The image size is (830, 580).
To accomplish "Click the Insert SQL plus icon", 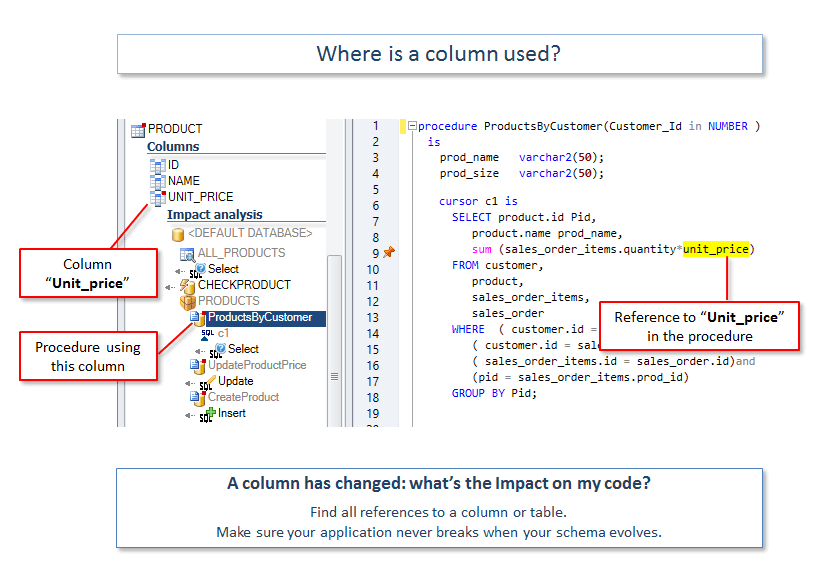I will coord(207,414).
